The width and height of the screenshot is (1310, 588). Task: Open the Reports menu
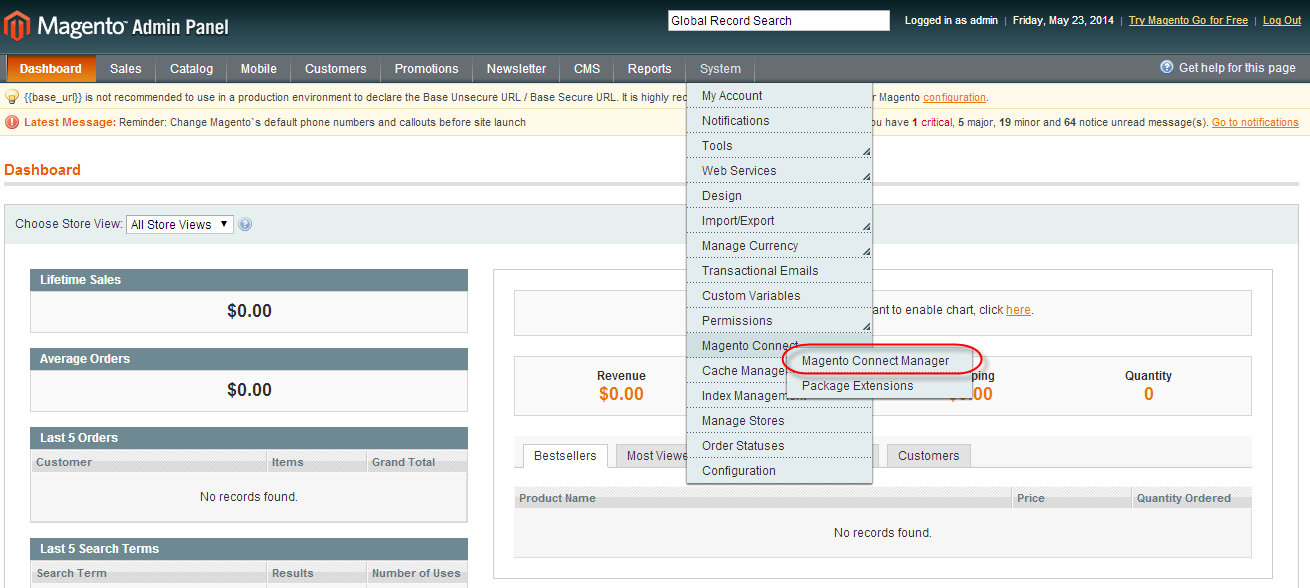pyautogui.click(x=650, y=69)
